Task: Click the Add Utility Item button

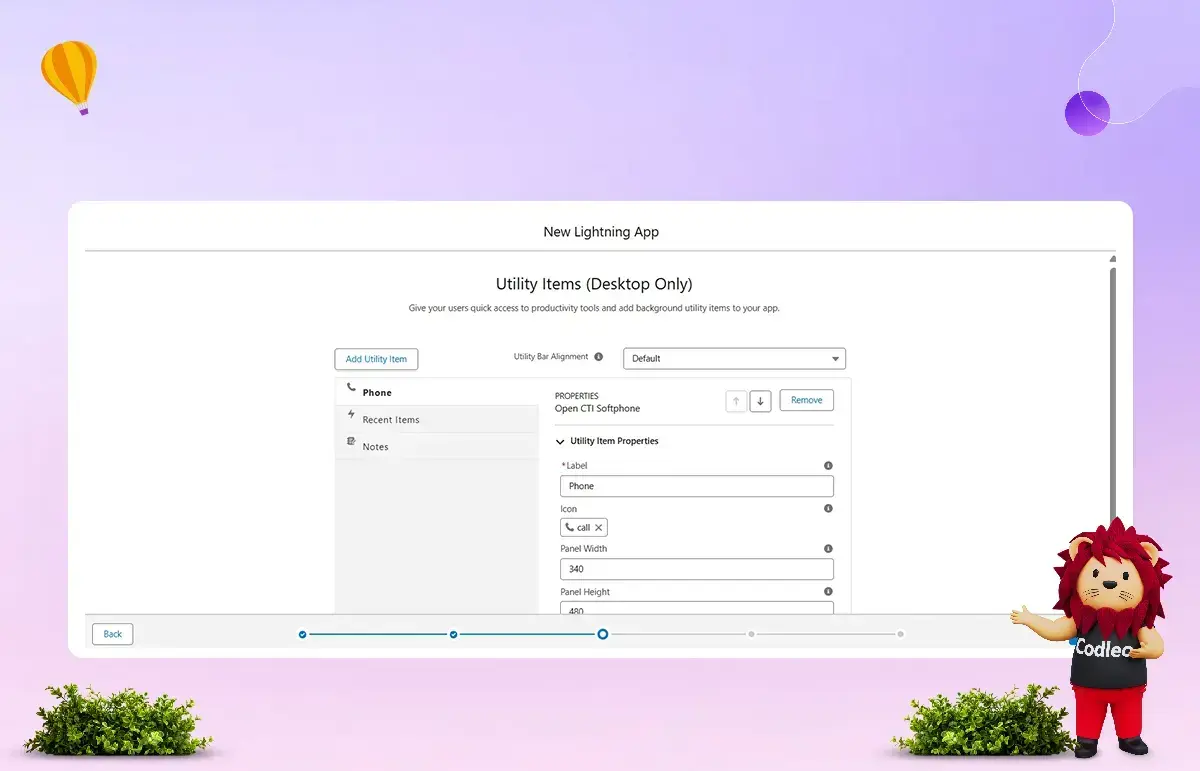Action: (x=376, y=359)
